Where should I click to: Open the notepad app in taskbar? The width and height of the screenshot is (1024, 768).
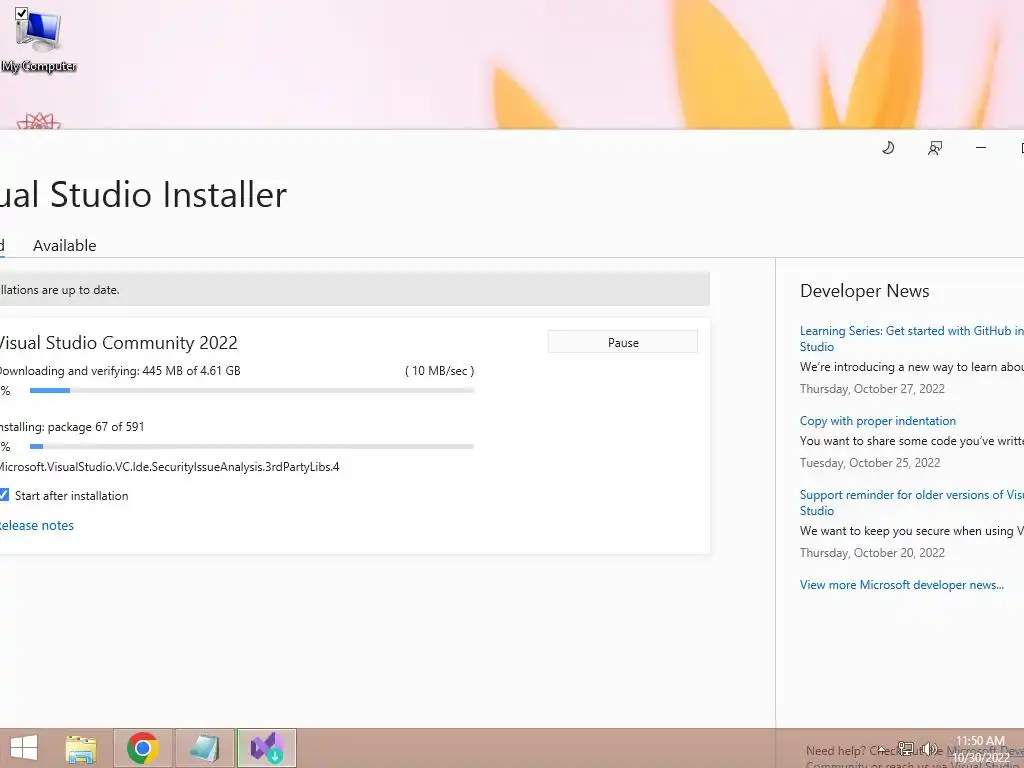pyautogui.click(x=204, y=748)
